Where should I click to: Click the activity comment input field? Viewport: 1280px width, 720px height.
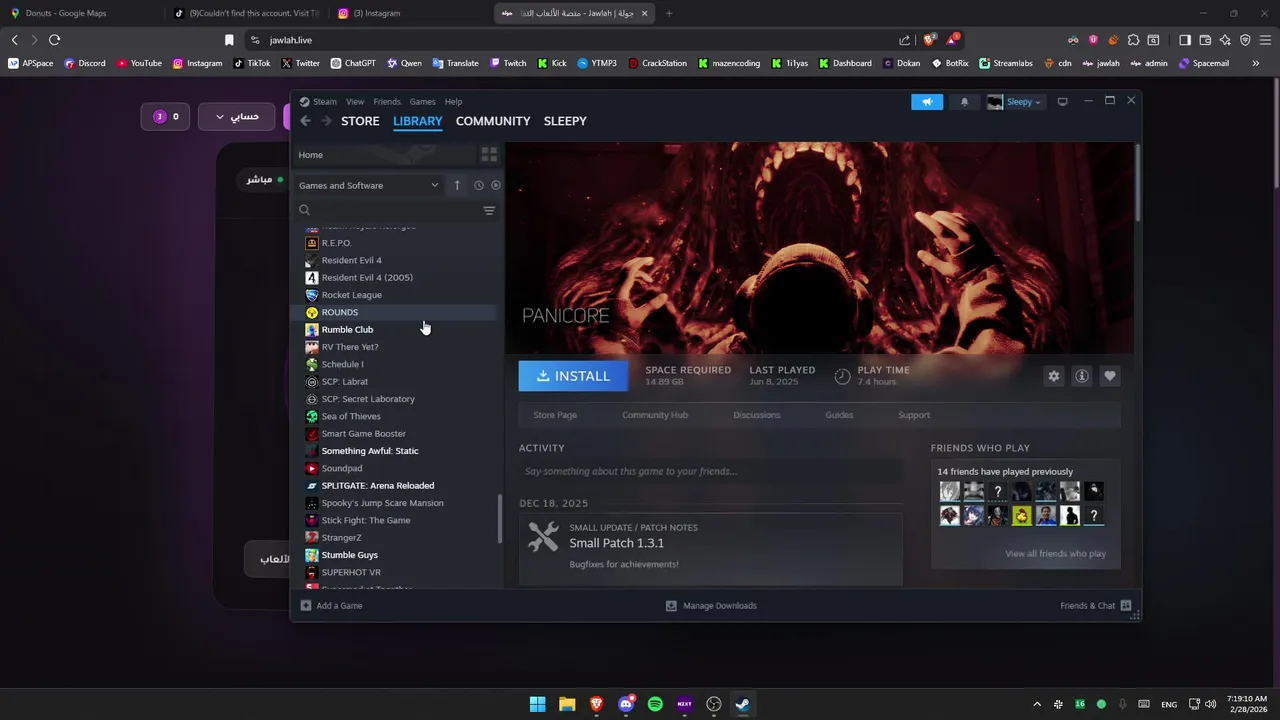click(x=710, y=471)
